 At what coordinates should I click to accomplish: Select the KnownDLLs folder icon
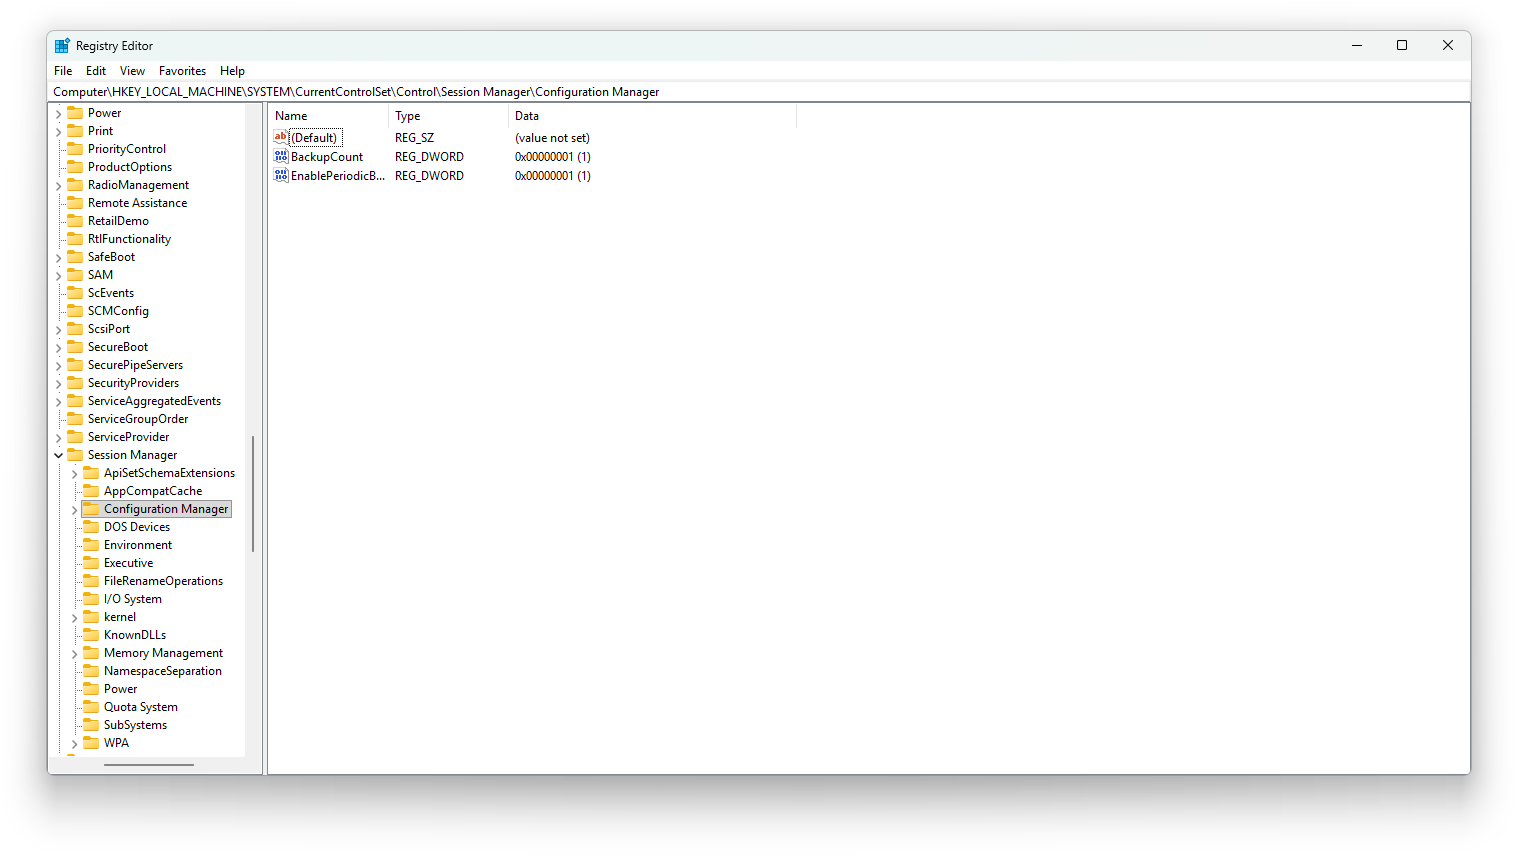click(x=91, y=634)
